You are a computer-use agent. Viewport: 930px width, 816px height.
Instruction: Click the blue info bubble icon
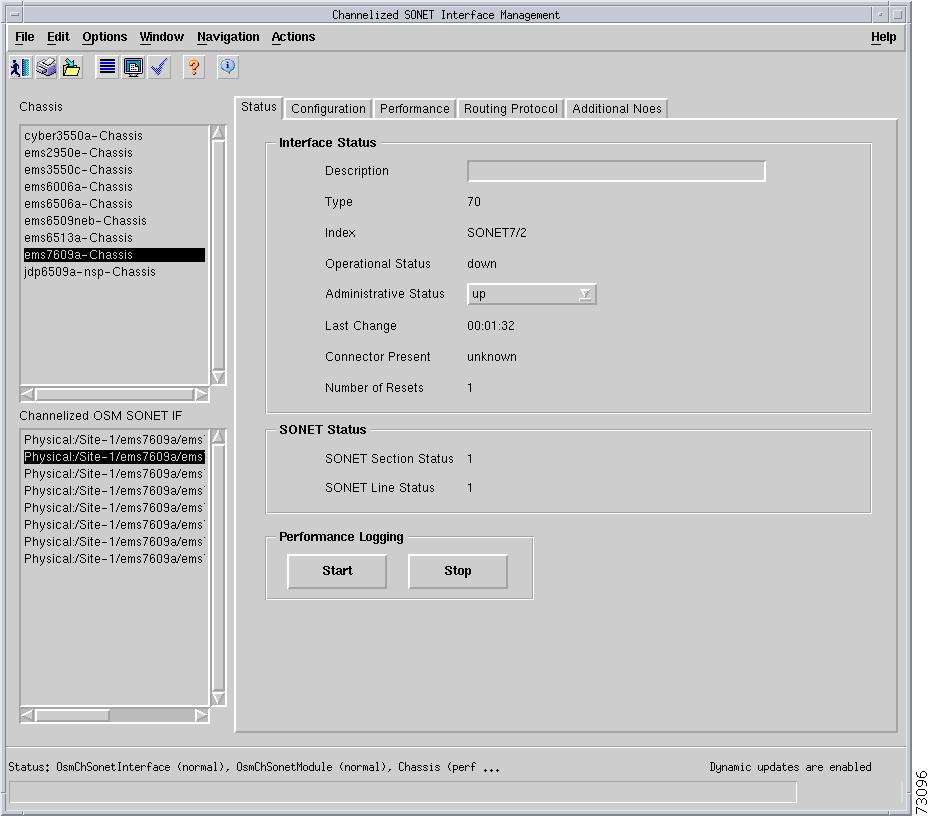pos(228,67)
